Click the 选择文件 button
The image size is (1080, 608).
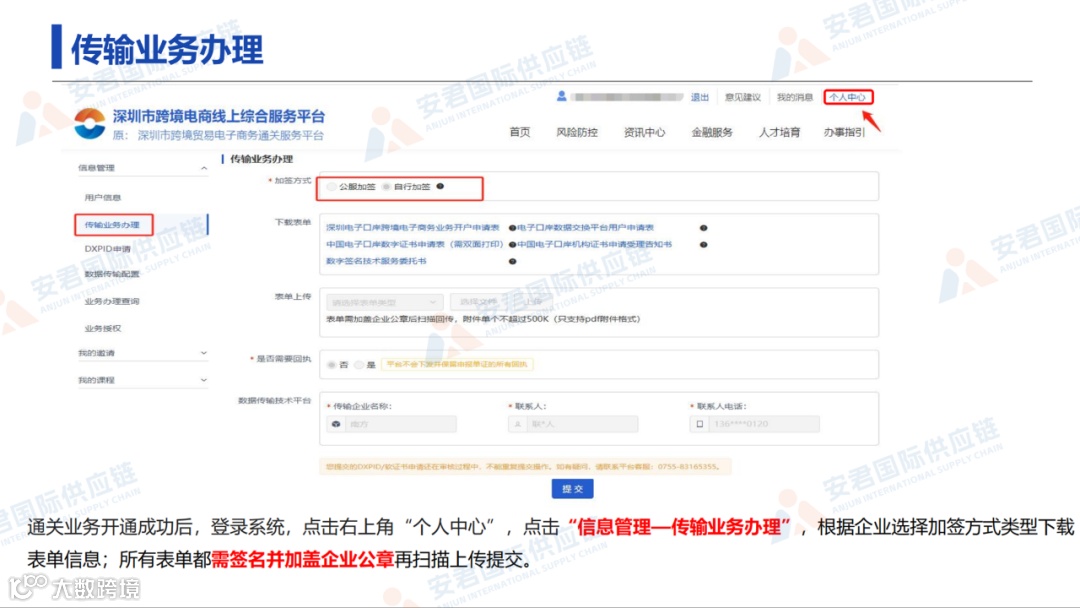point(479,302)
